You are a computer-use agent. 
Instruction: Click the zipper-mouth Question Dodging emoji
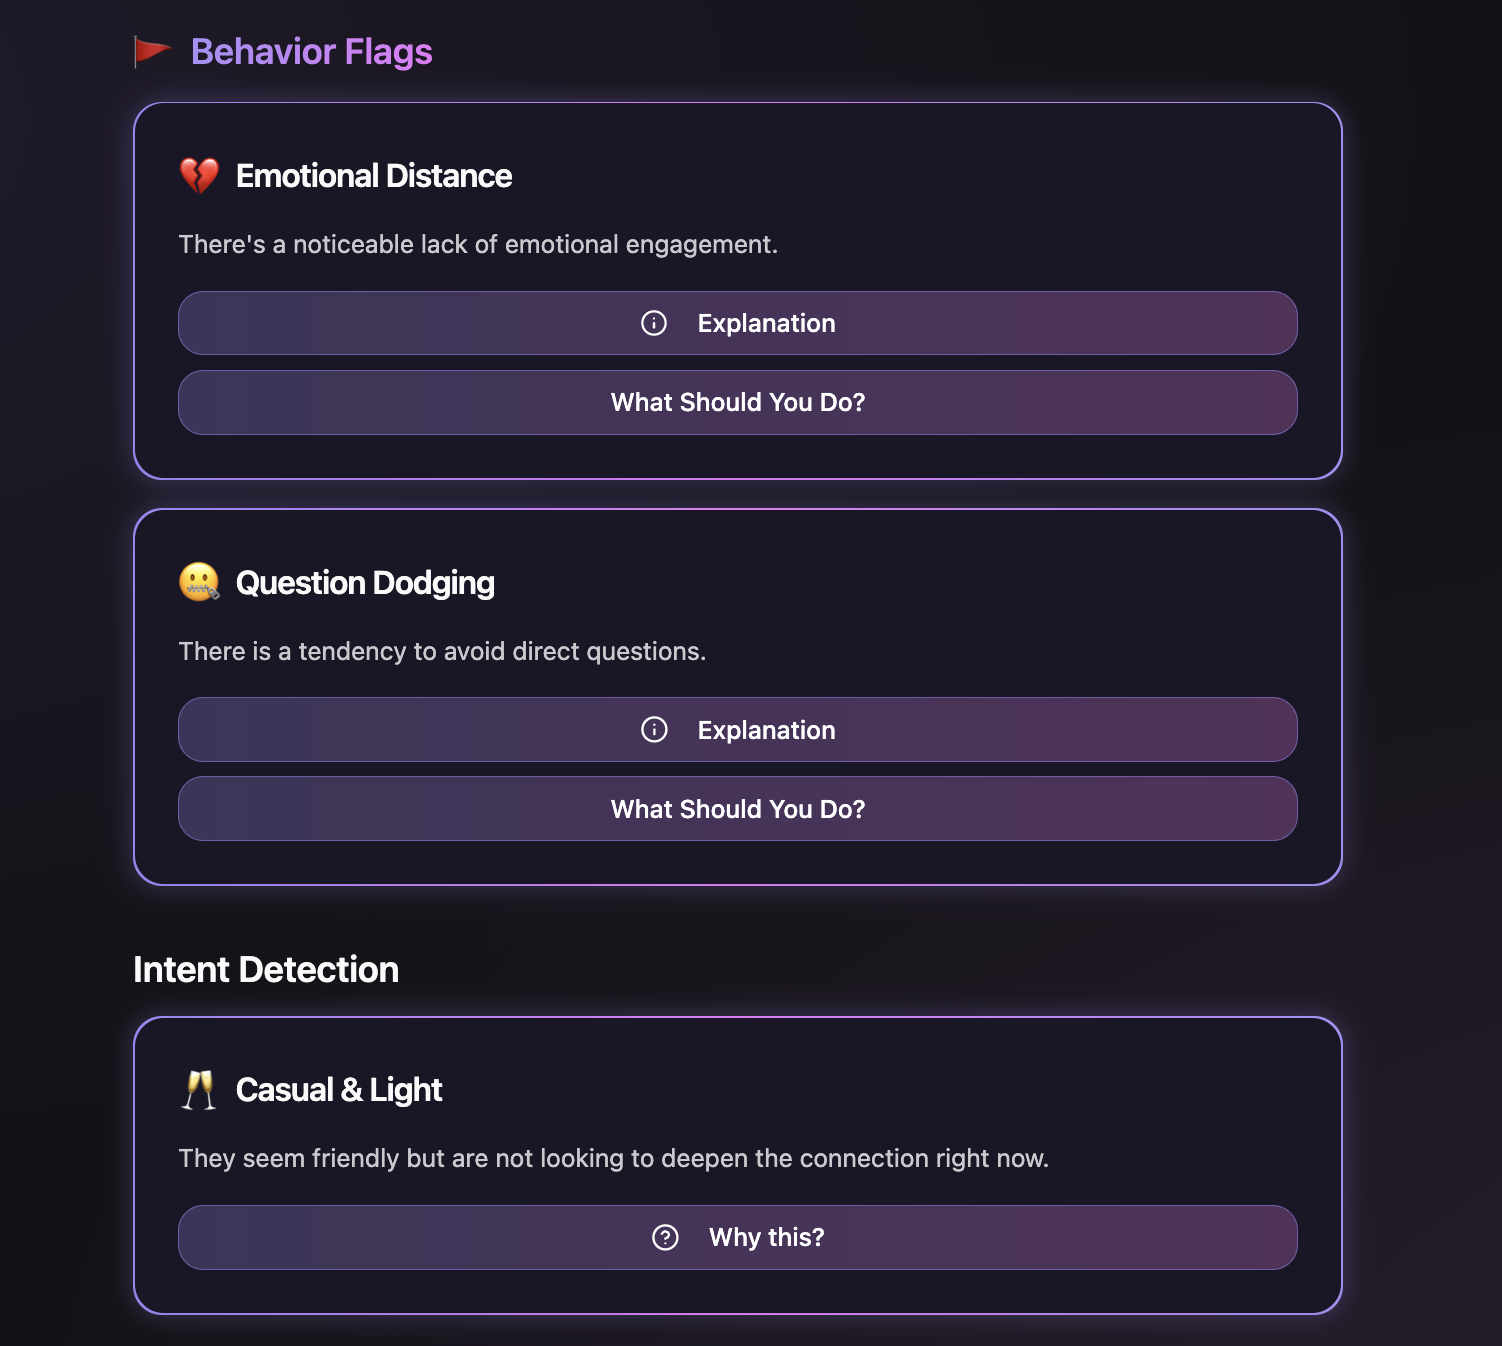point(199,582)
